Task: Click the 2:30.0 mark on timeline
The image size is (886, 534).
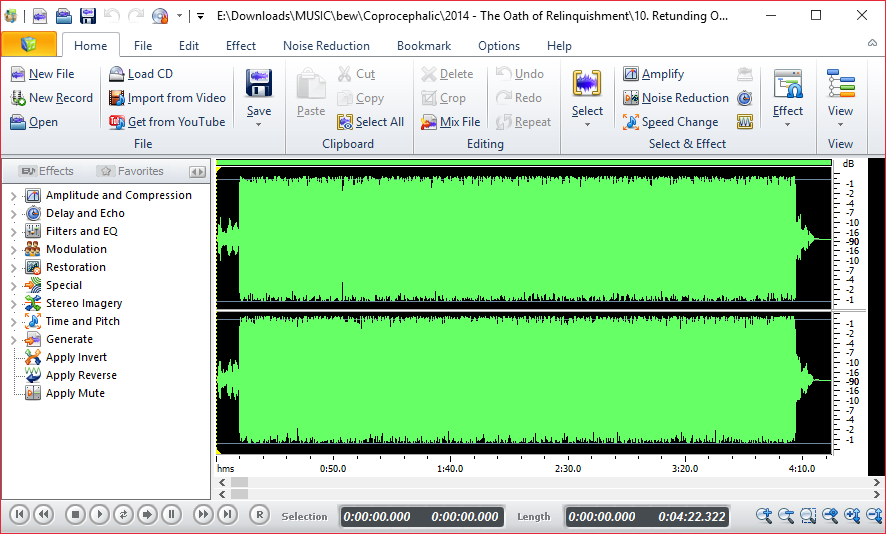Action: click(x=567, y=468)
